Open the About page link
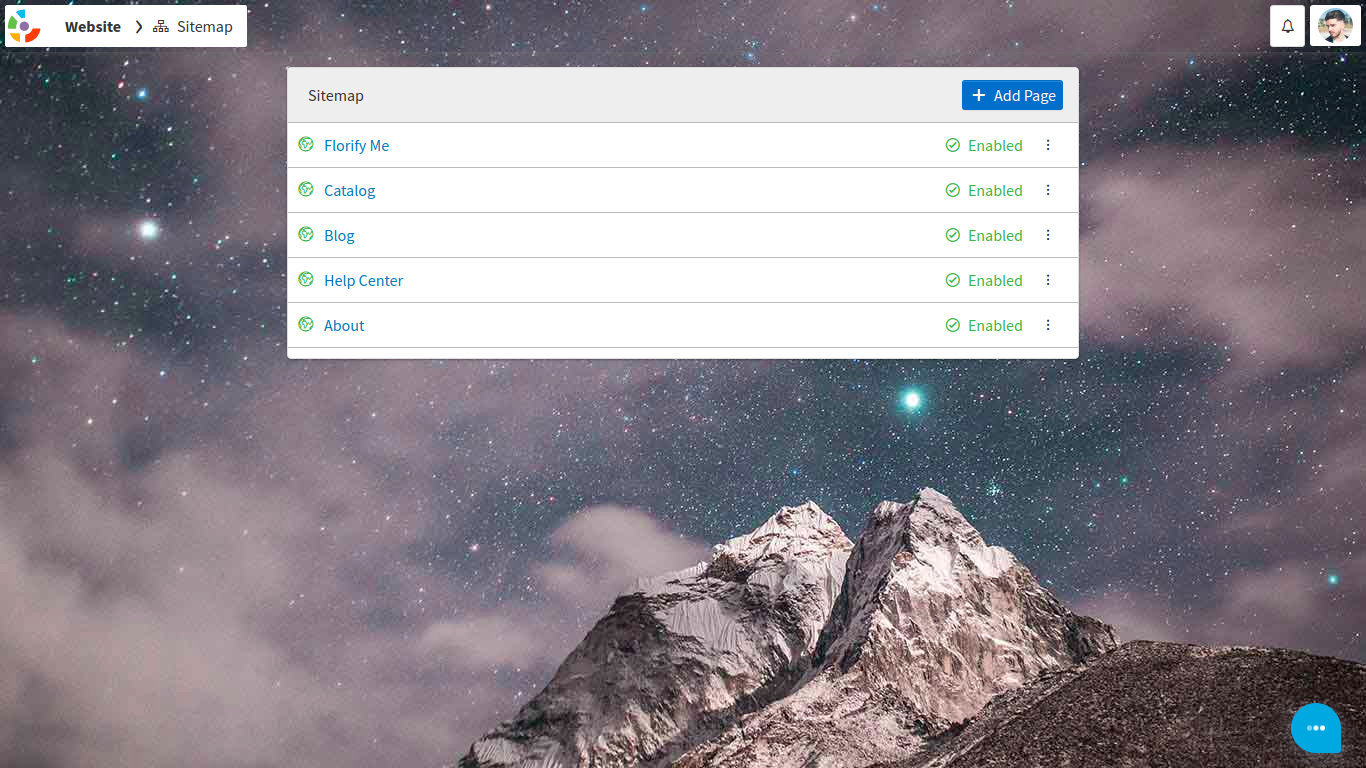The image size is (1366, 768). tap(344, 325)
